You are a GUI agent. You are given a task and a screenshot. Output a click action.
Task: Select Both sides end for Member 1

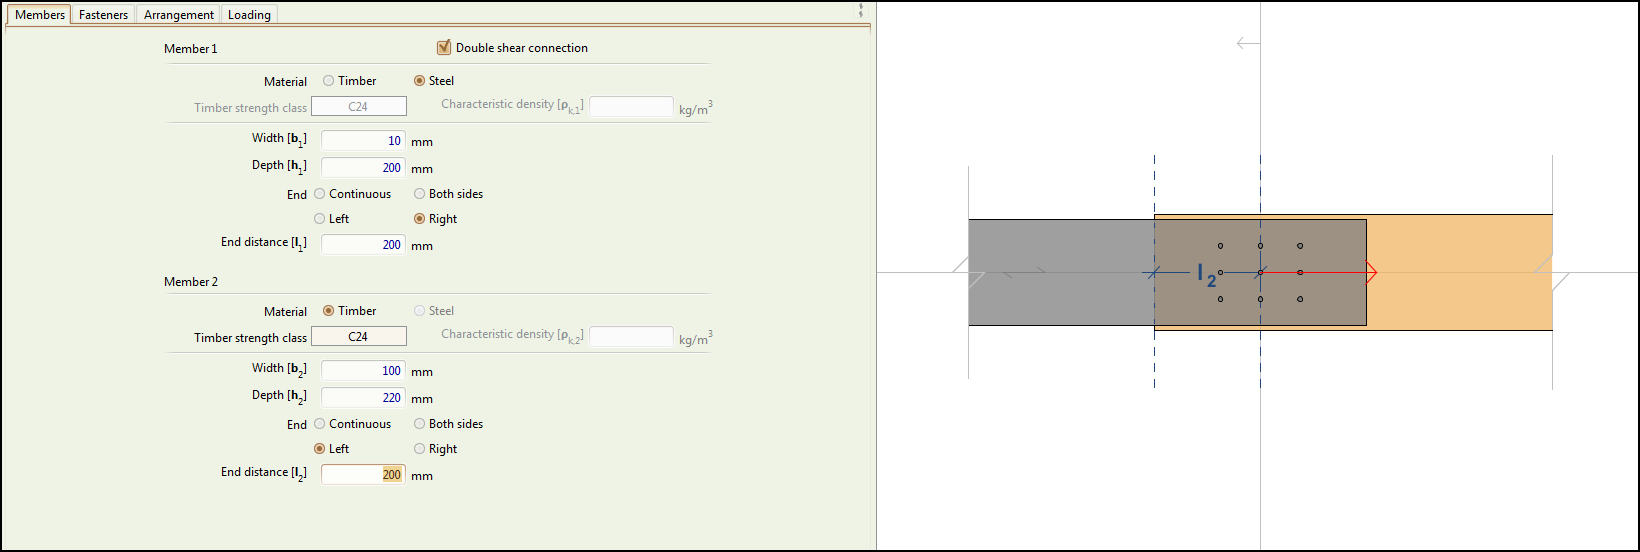coord(419,194)
